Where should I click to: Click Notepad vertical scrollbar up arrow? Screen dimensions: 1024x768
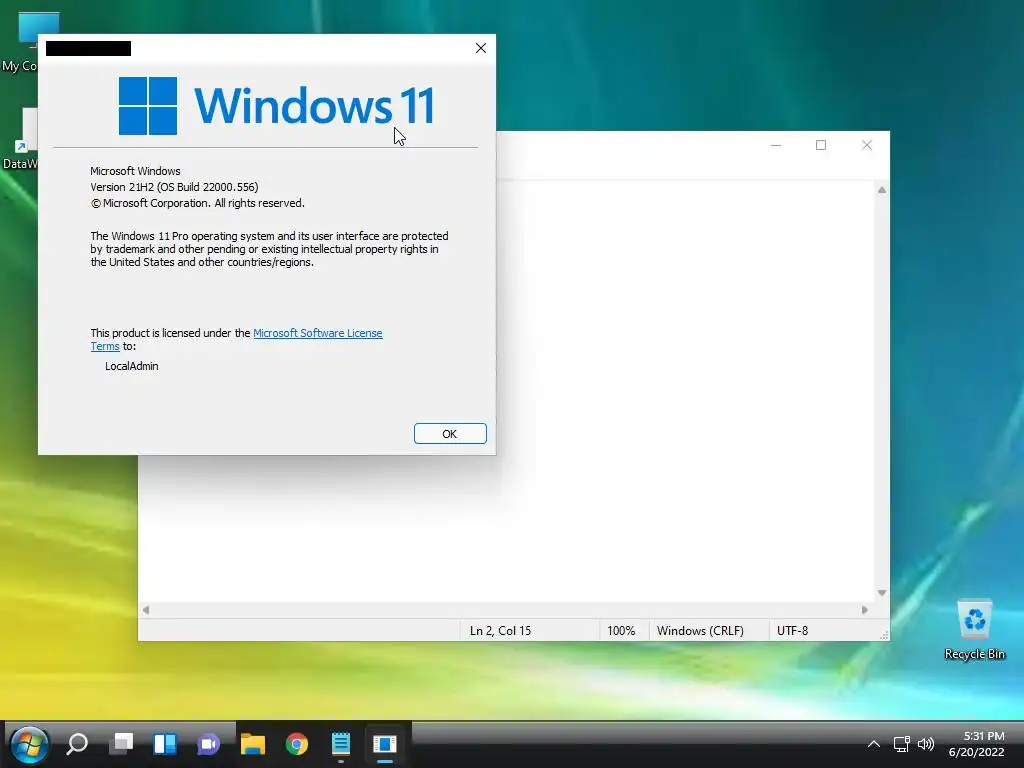tap(882, 190)
